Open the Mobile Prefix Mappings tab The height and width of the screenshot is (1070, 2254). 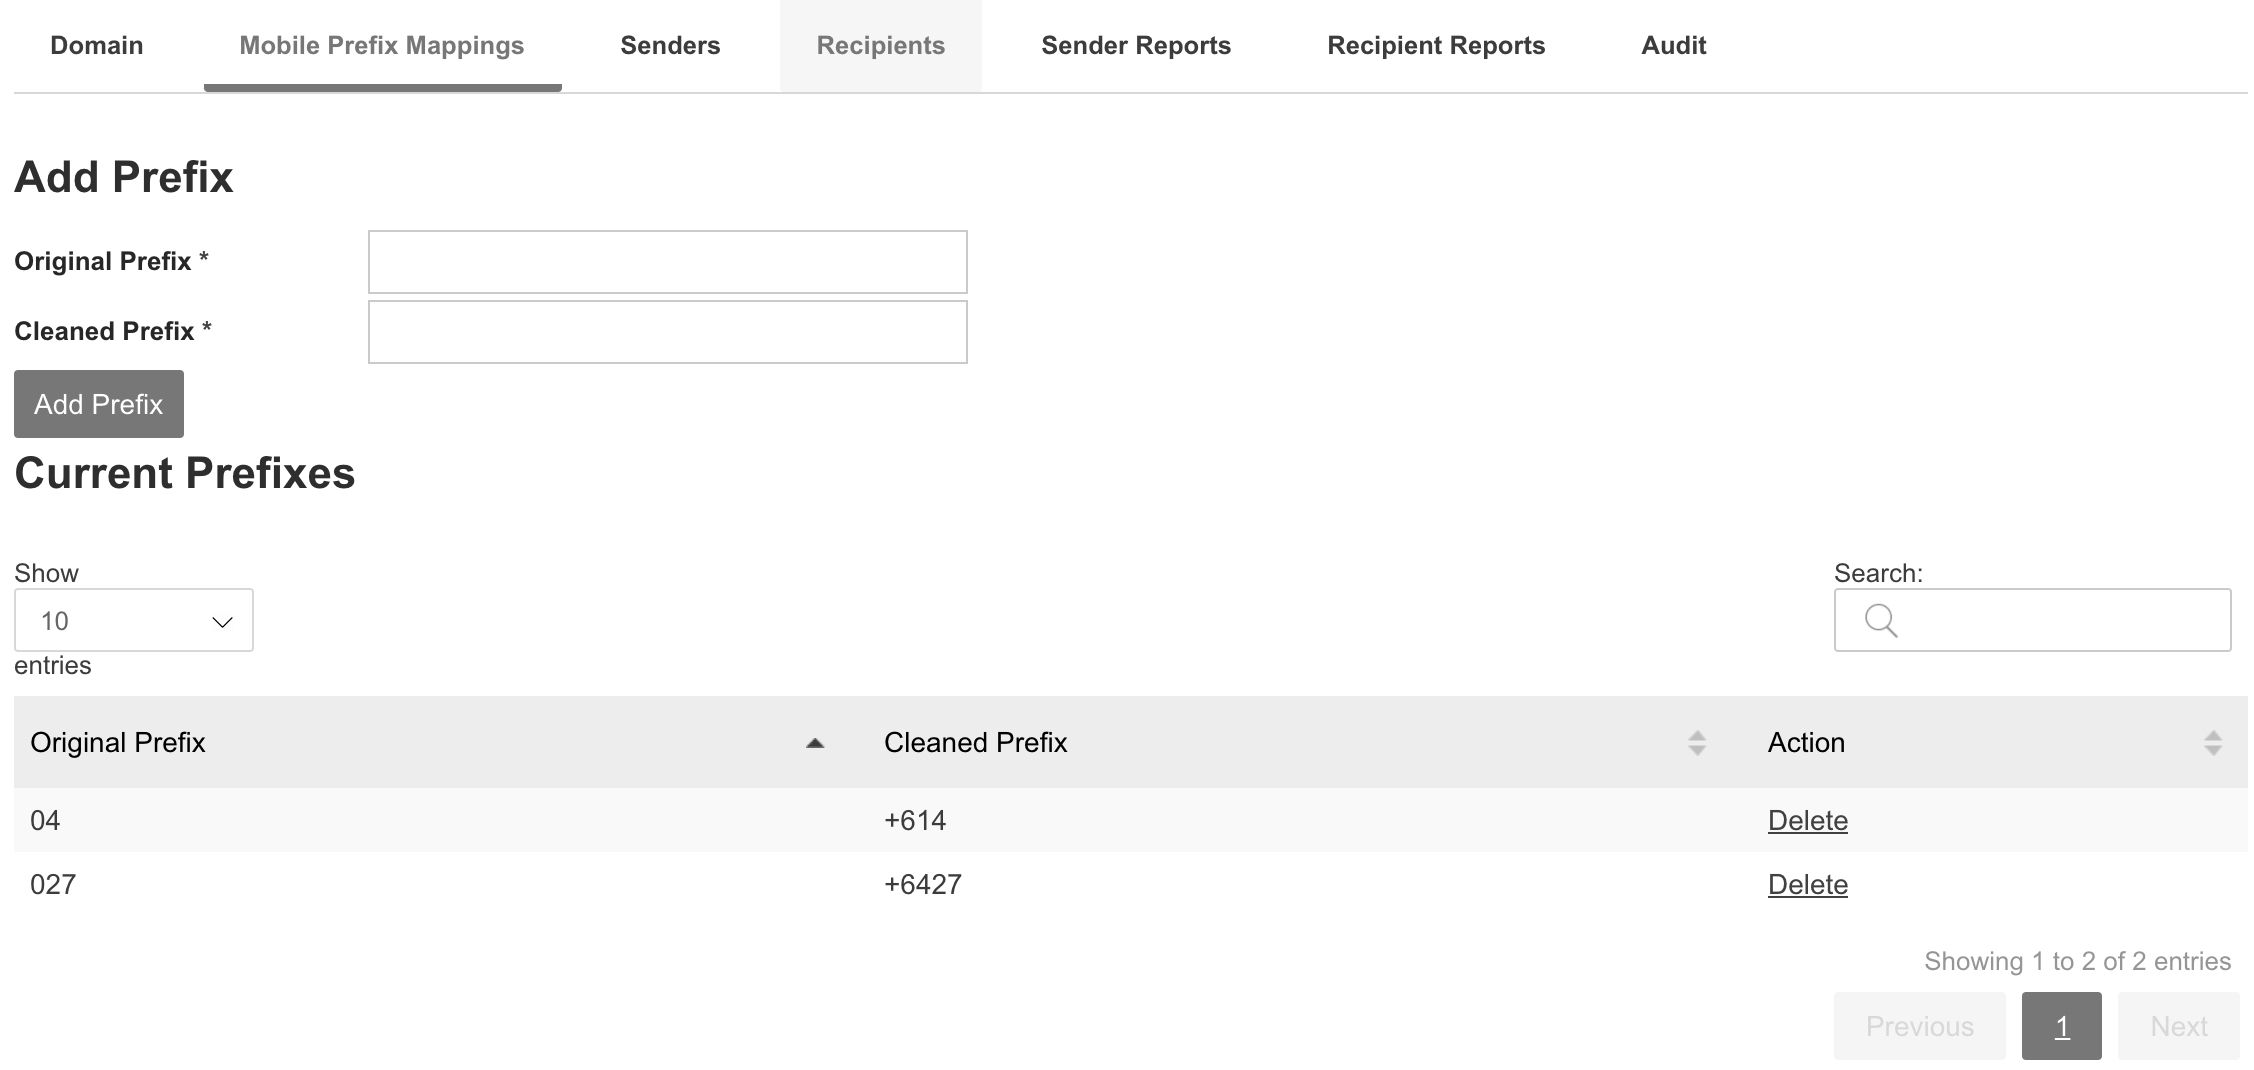coord(382,46)
